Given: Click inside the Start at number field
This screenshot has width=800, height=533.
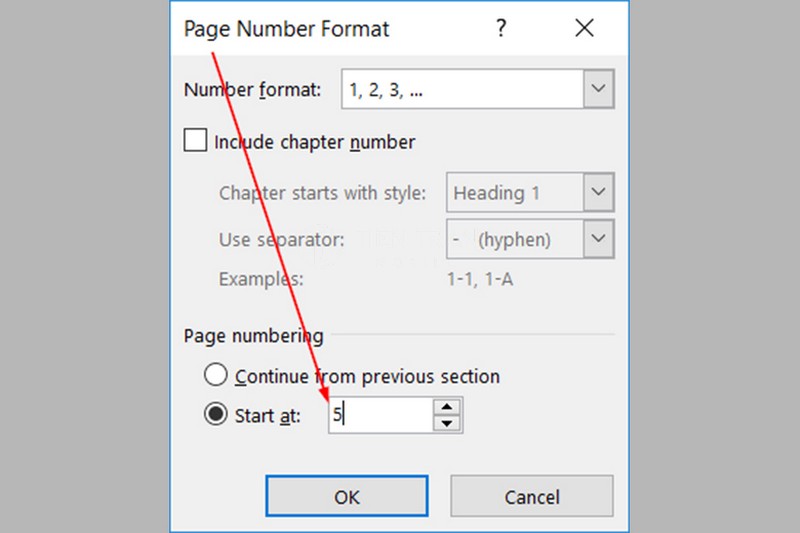Looking at the screenshot, I should pyautogui.click(x=380, y=415).
